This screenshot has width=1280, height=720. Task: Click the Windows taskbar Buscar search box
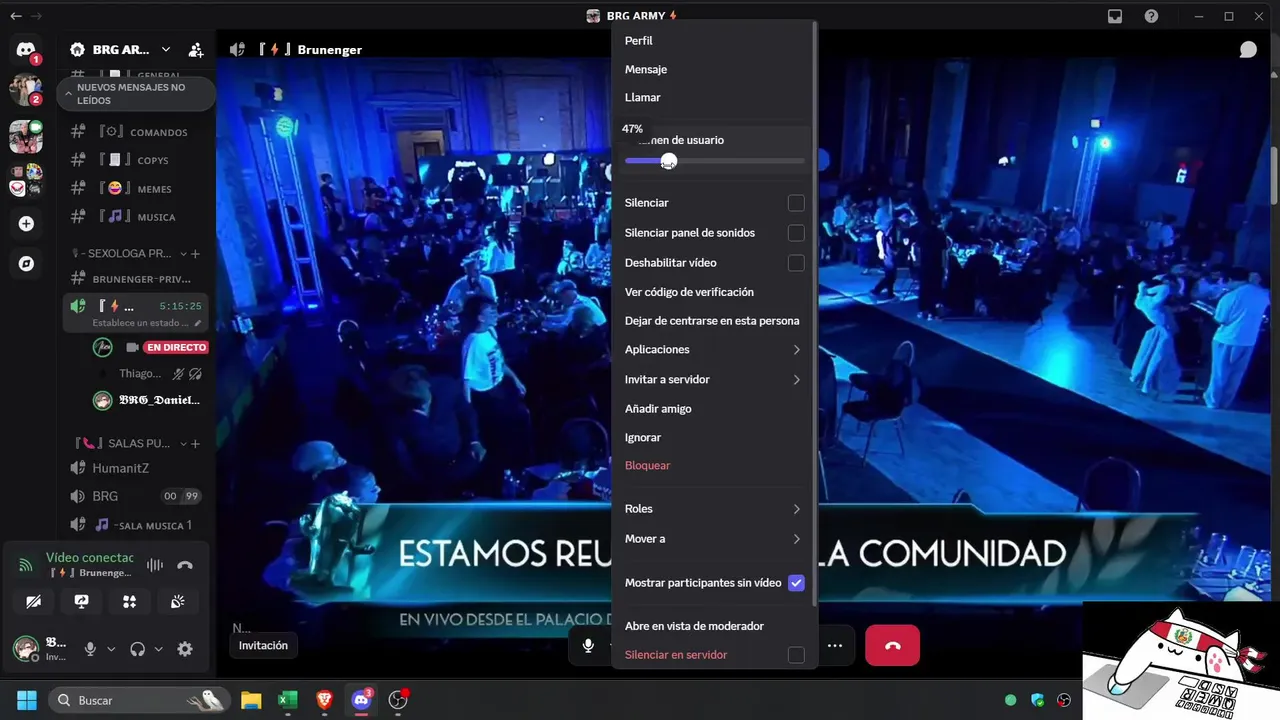point(138,700)
